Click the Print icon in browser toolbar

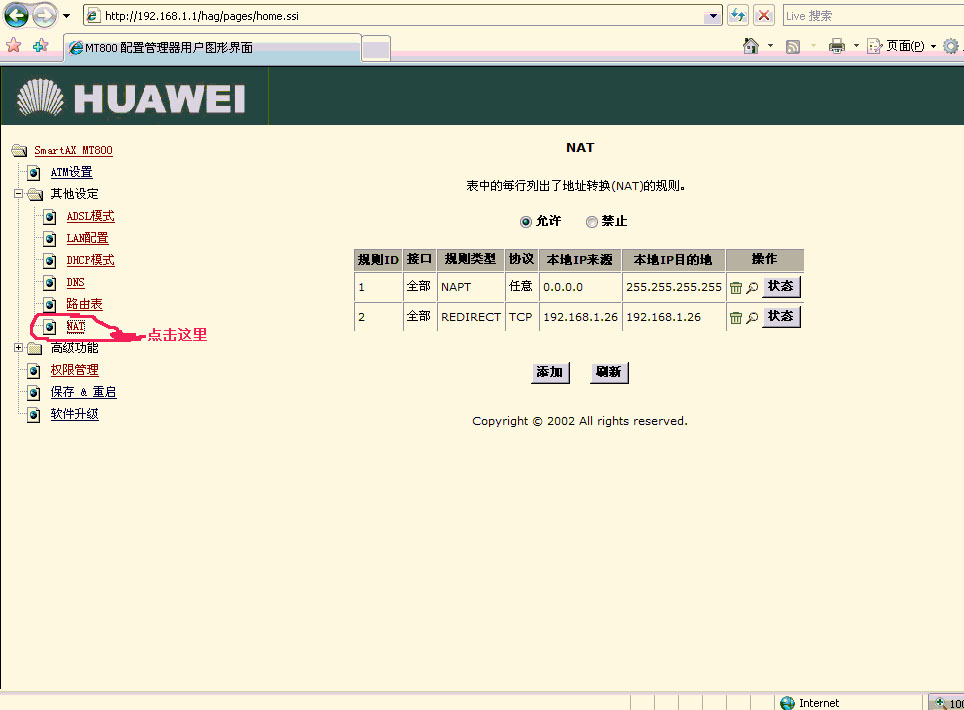coord(837,46)
